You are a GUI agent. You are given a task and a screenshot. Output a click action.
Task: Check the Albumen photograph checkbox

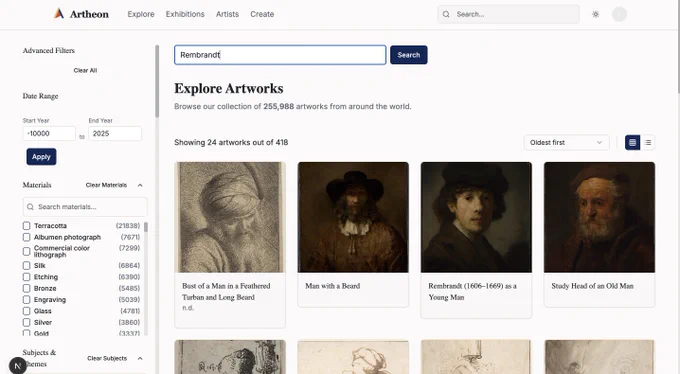pyautogui.click(x=26, y=237)
